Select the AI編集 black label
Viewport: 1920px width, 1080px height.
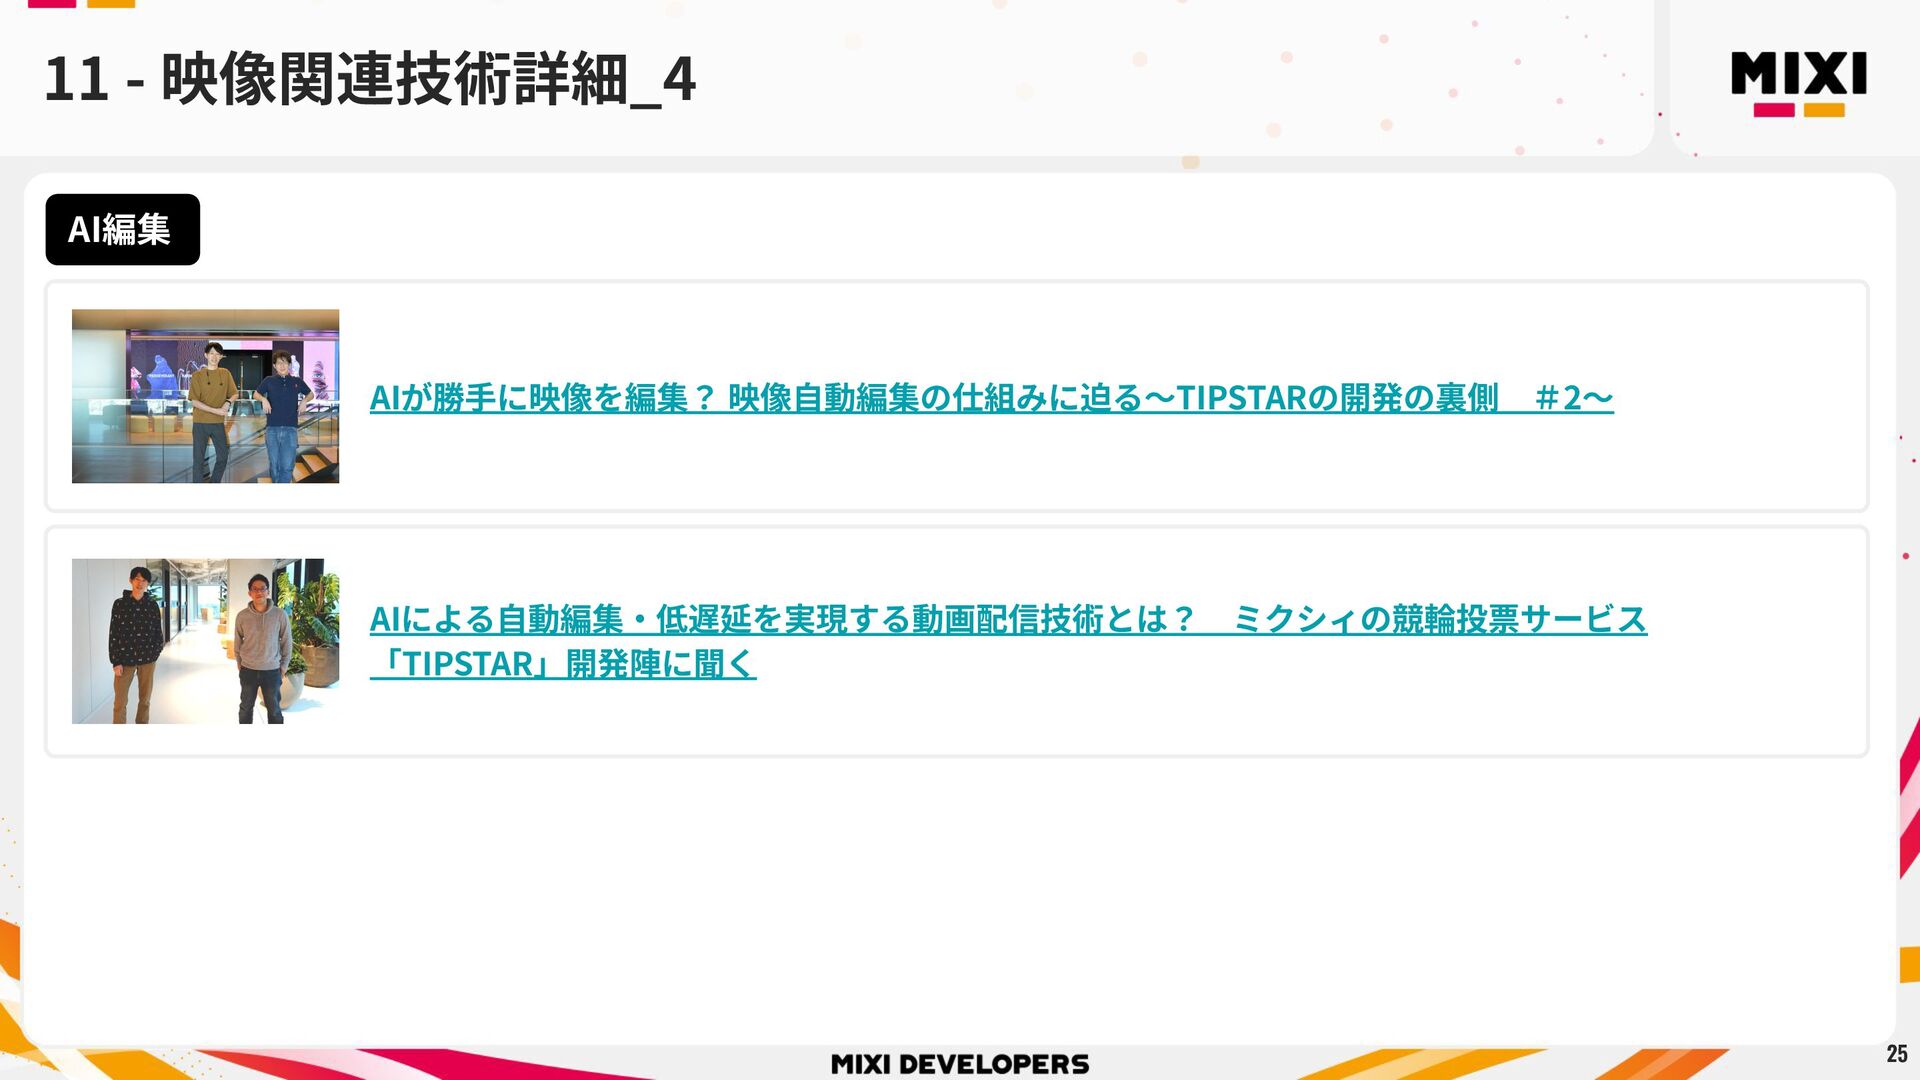click(122, 229)
